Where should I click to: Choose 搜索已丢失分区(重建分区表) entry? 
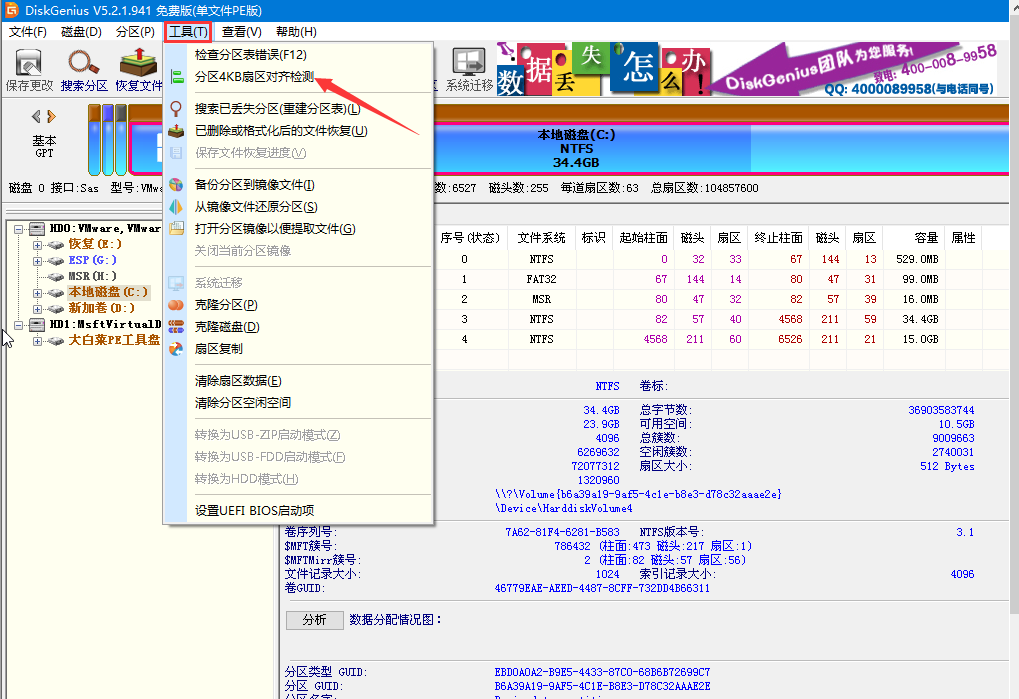(298, 108)
